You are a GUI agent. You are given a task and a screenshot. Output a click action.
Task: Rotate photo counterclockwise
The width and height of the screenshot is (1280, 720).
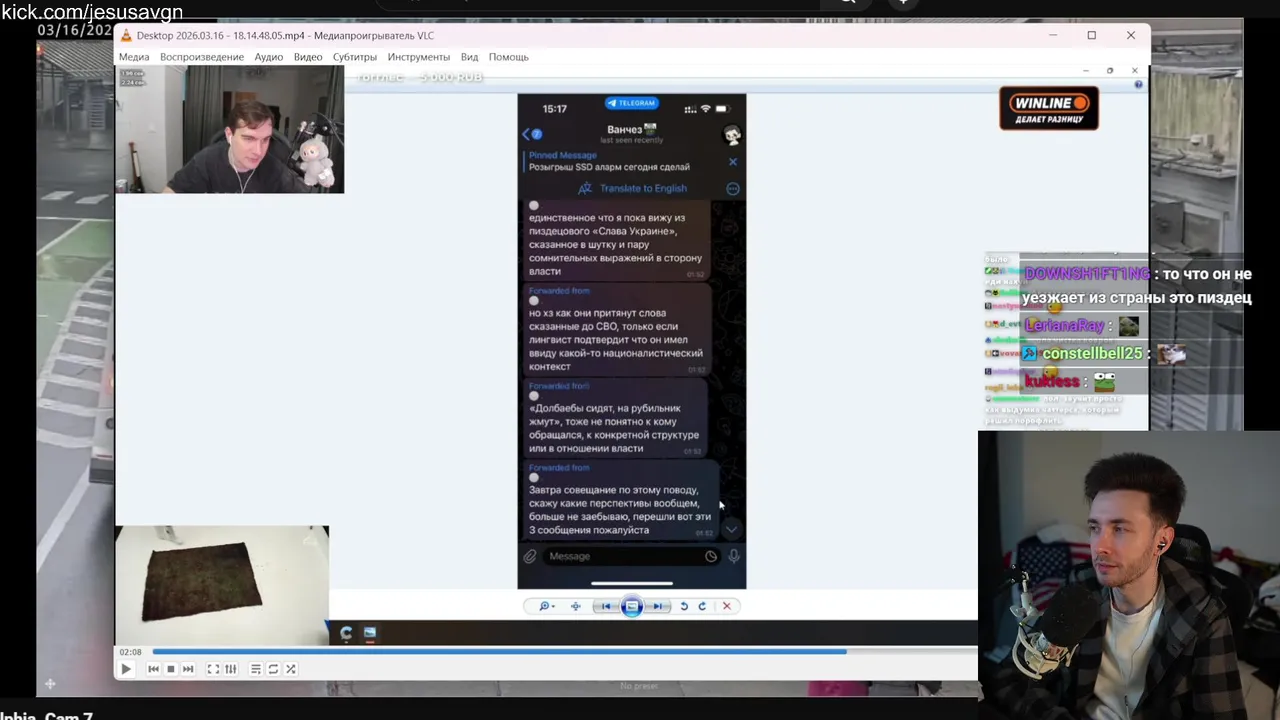click(x=684, y=606)
